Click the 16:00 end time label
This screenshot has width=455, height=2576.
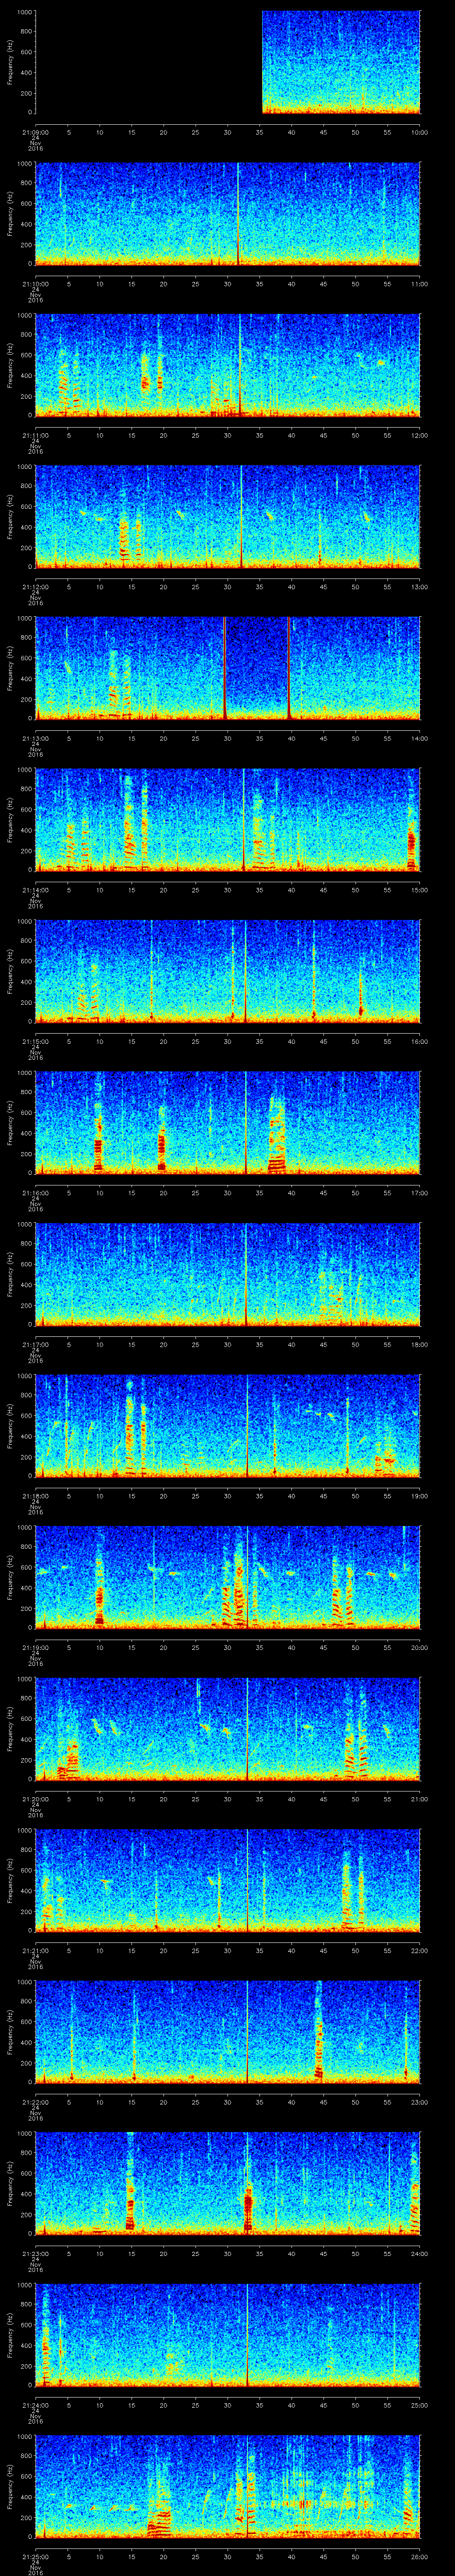[x=419, y=1041]
